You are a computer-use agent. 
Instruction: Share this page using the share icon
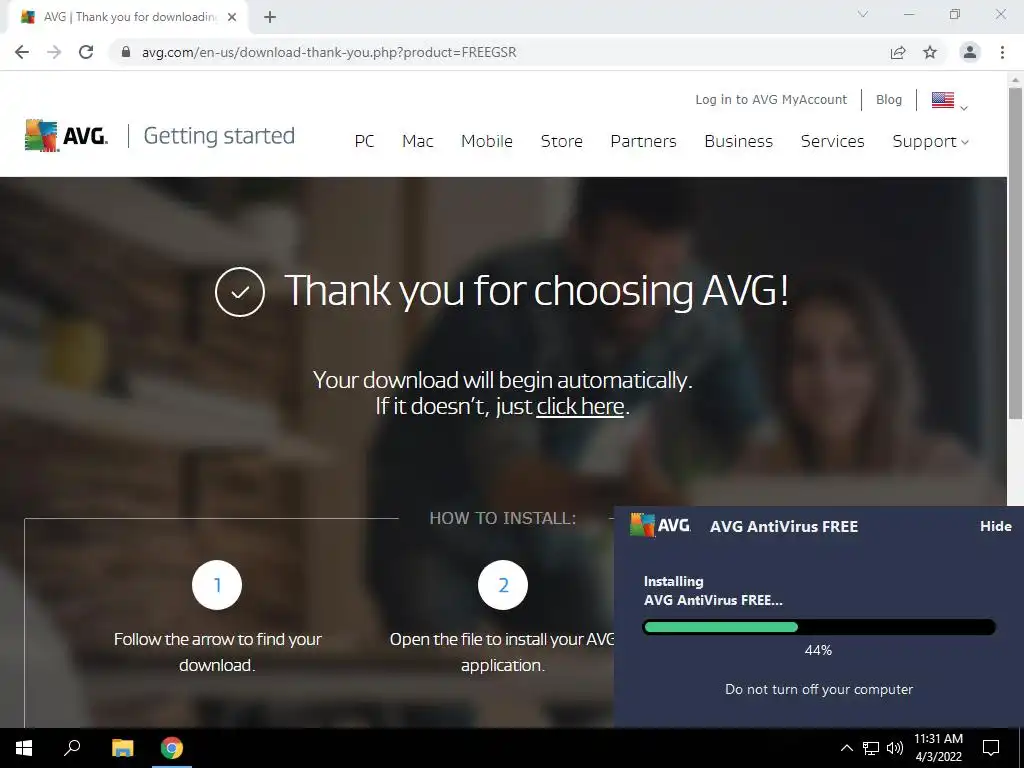(898, 52)
